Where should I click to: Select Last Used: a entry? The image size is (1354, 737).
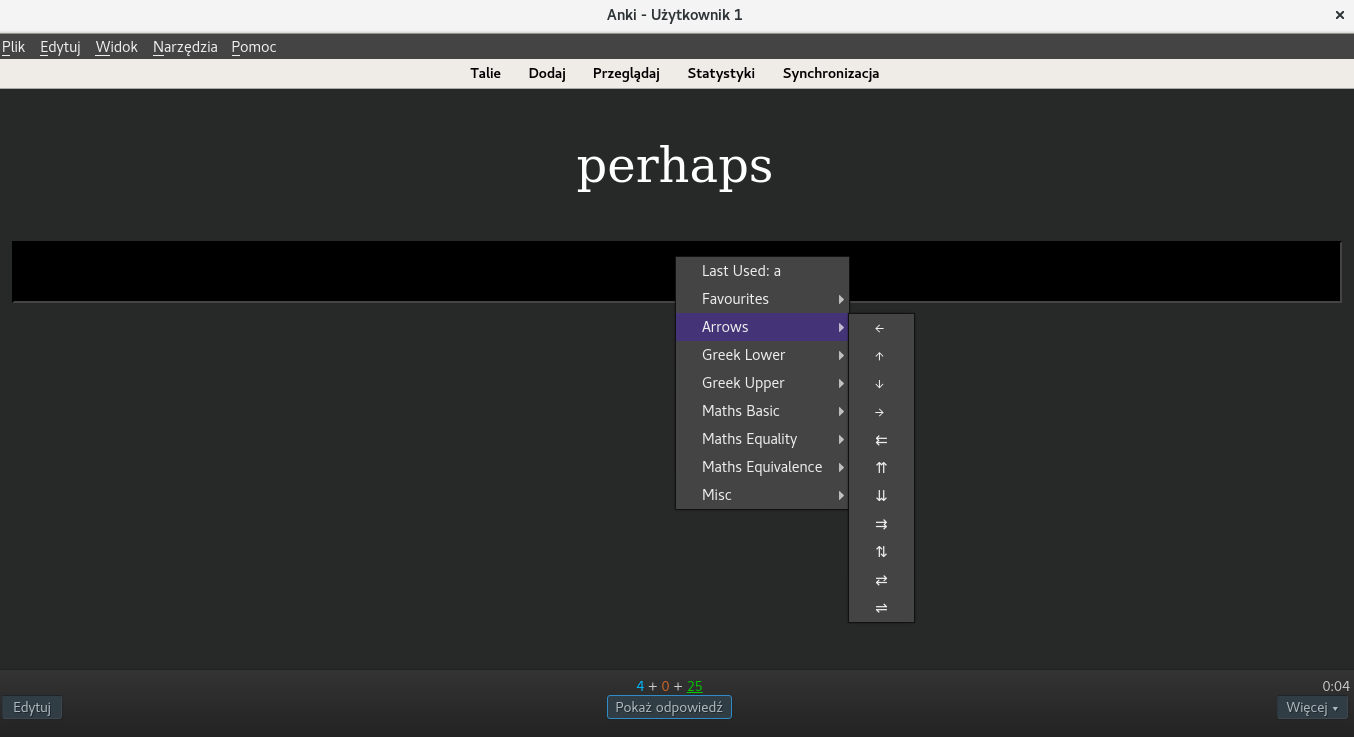pyautogui.click(x=741, y=270)
